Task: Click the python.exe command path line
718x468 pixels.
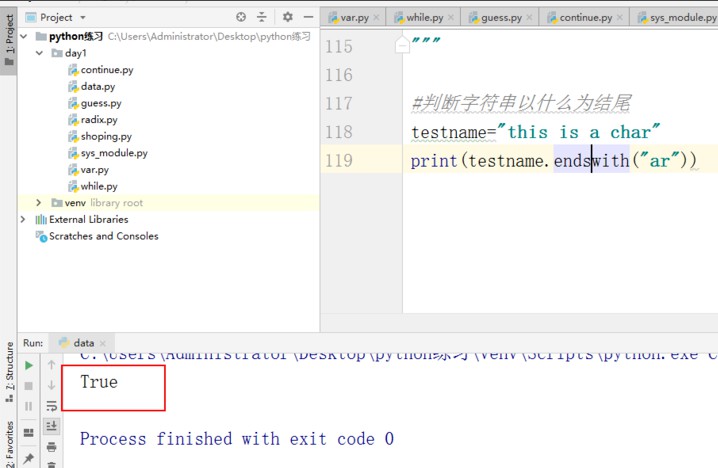Action: click(398, 355)
